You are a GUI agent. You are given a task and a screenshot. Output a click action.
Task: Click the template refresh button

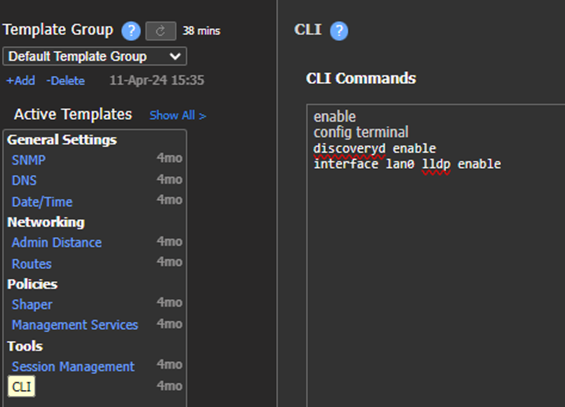click(161, 31)
